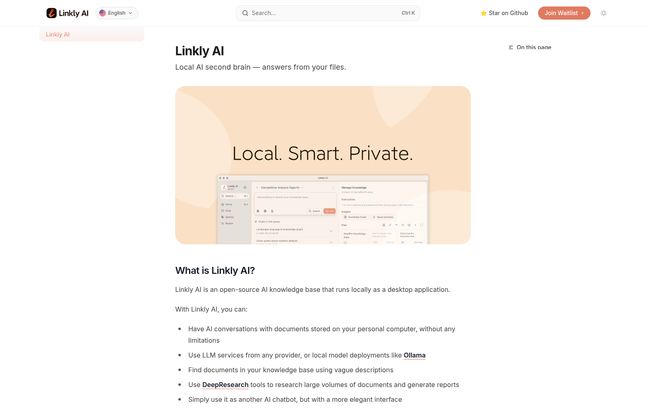Click the Linkly AI wordmark in header
The height and width of the screenshot is (414, 650).
coord(73,13)
